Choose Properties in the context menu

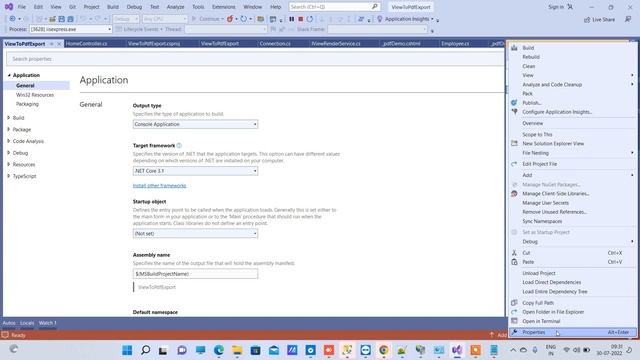coord(573,332)
